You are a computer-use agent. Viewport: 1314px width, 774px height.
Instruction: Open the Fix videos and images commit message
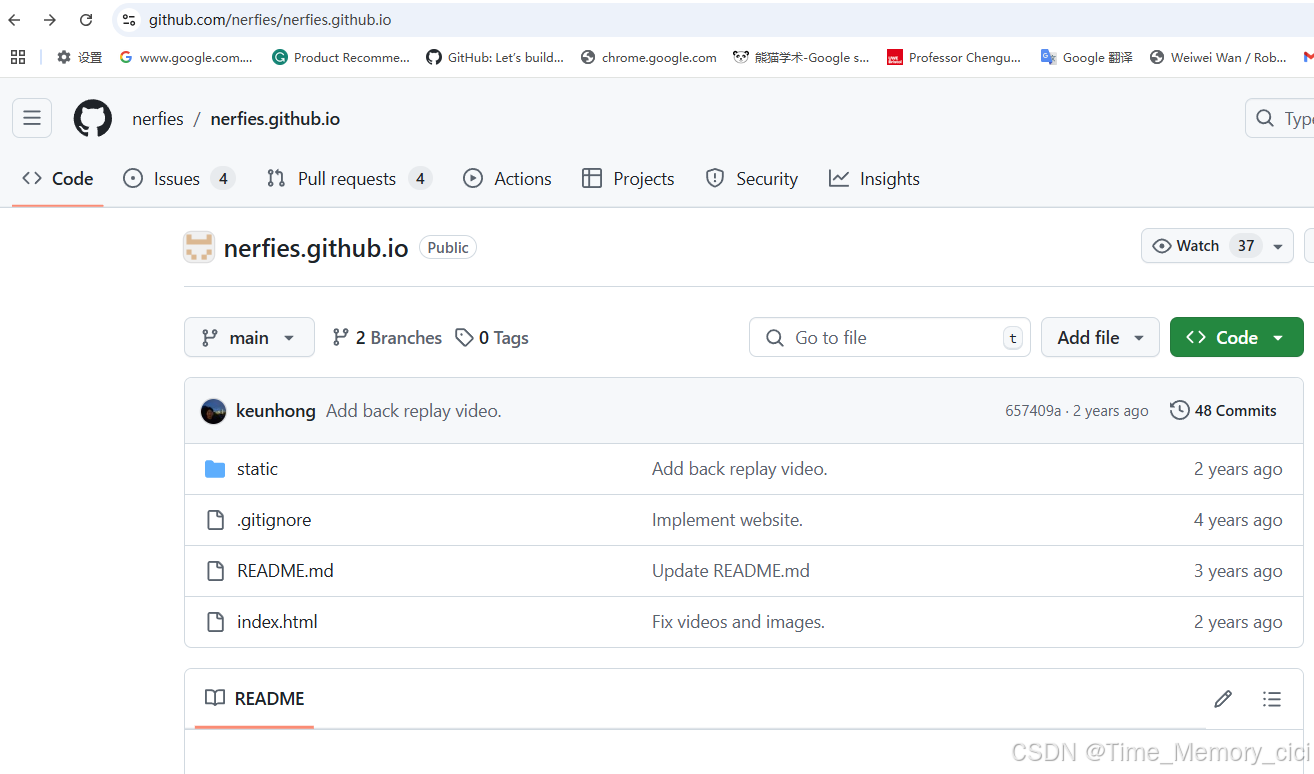(738, 622)
